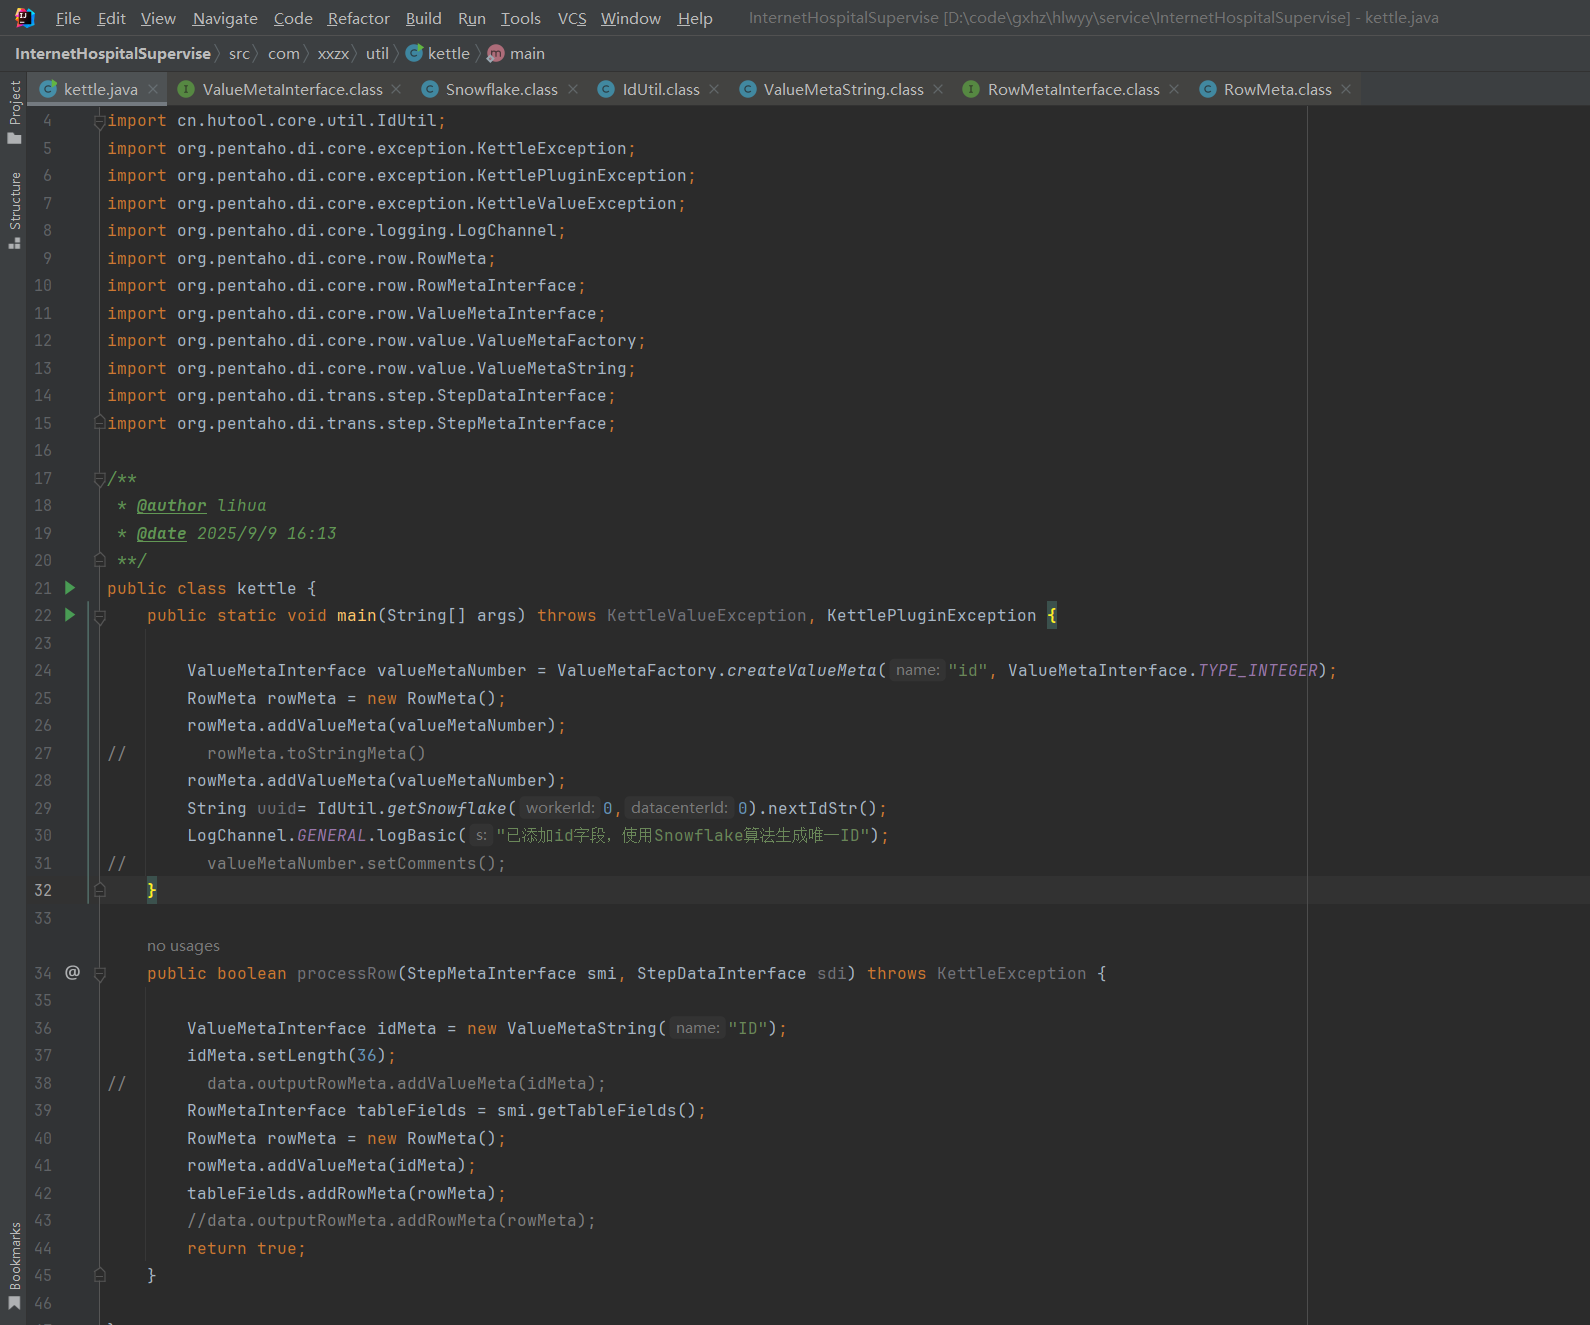The height and width of the screenshot is (1325, 1590).
Task: Toggle the Javadoc fold end marker on line 20
Action: 99,560
